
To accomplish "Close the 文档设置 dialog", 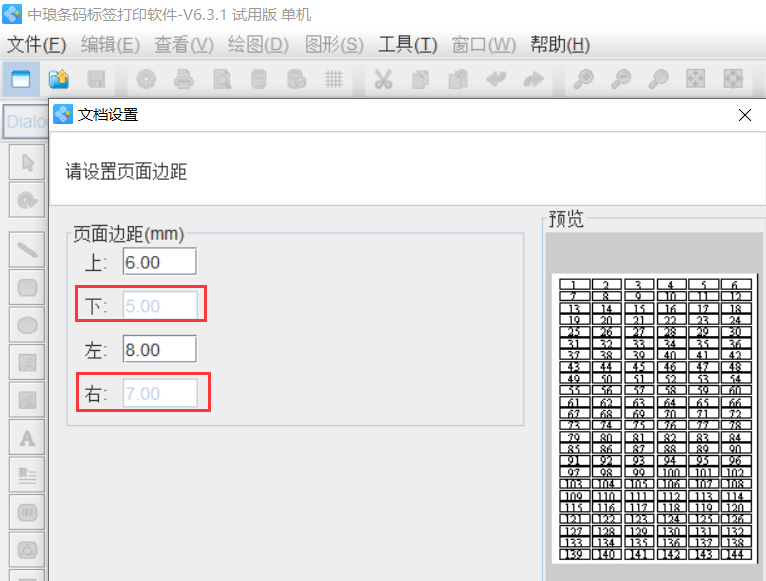I will (745, 115).
